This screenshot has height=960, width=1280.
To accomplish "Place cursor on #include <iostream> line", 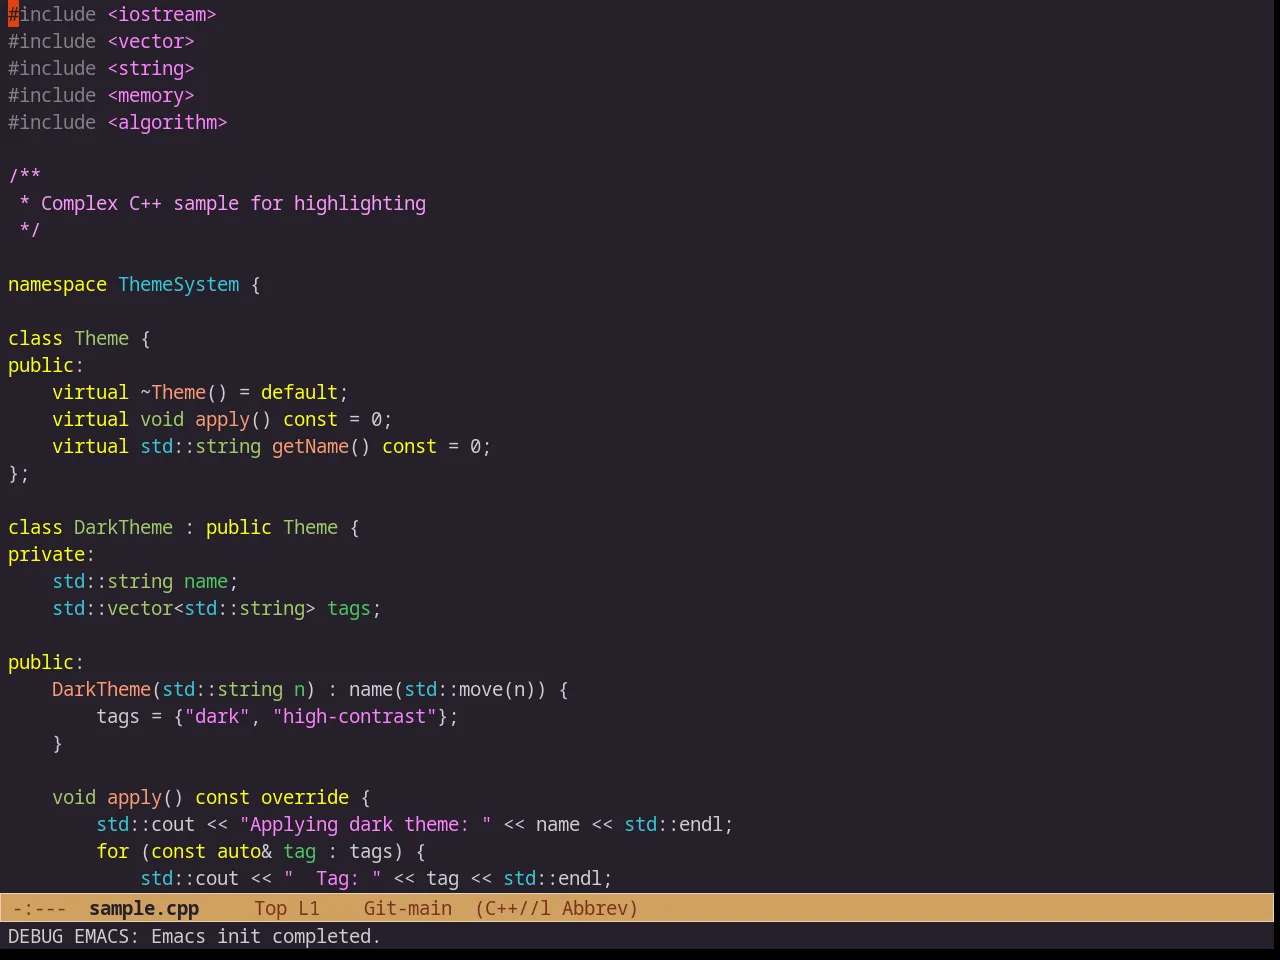I will (x=112, y=14).
